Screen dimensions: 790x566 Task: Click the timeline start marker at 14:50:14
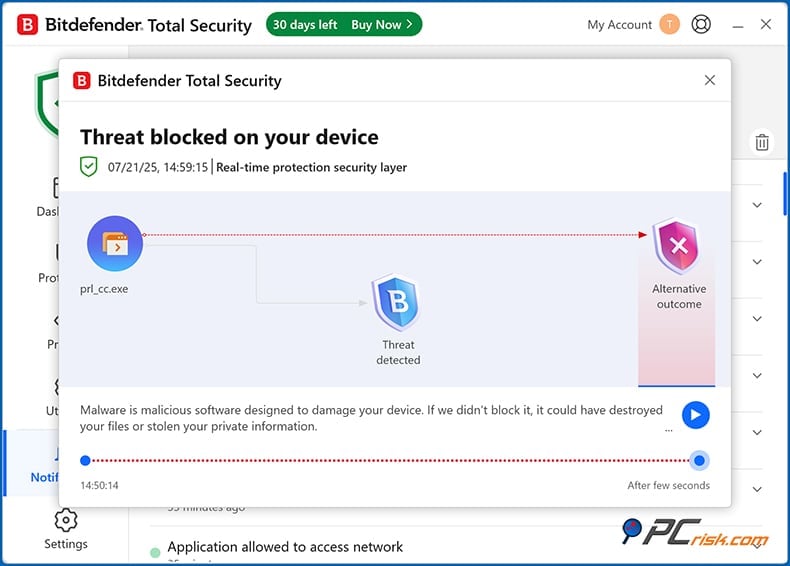pos(85,460)
